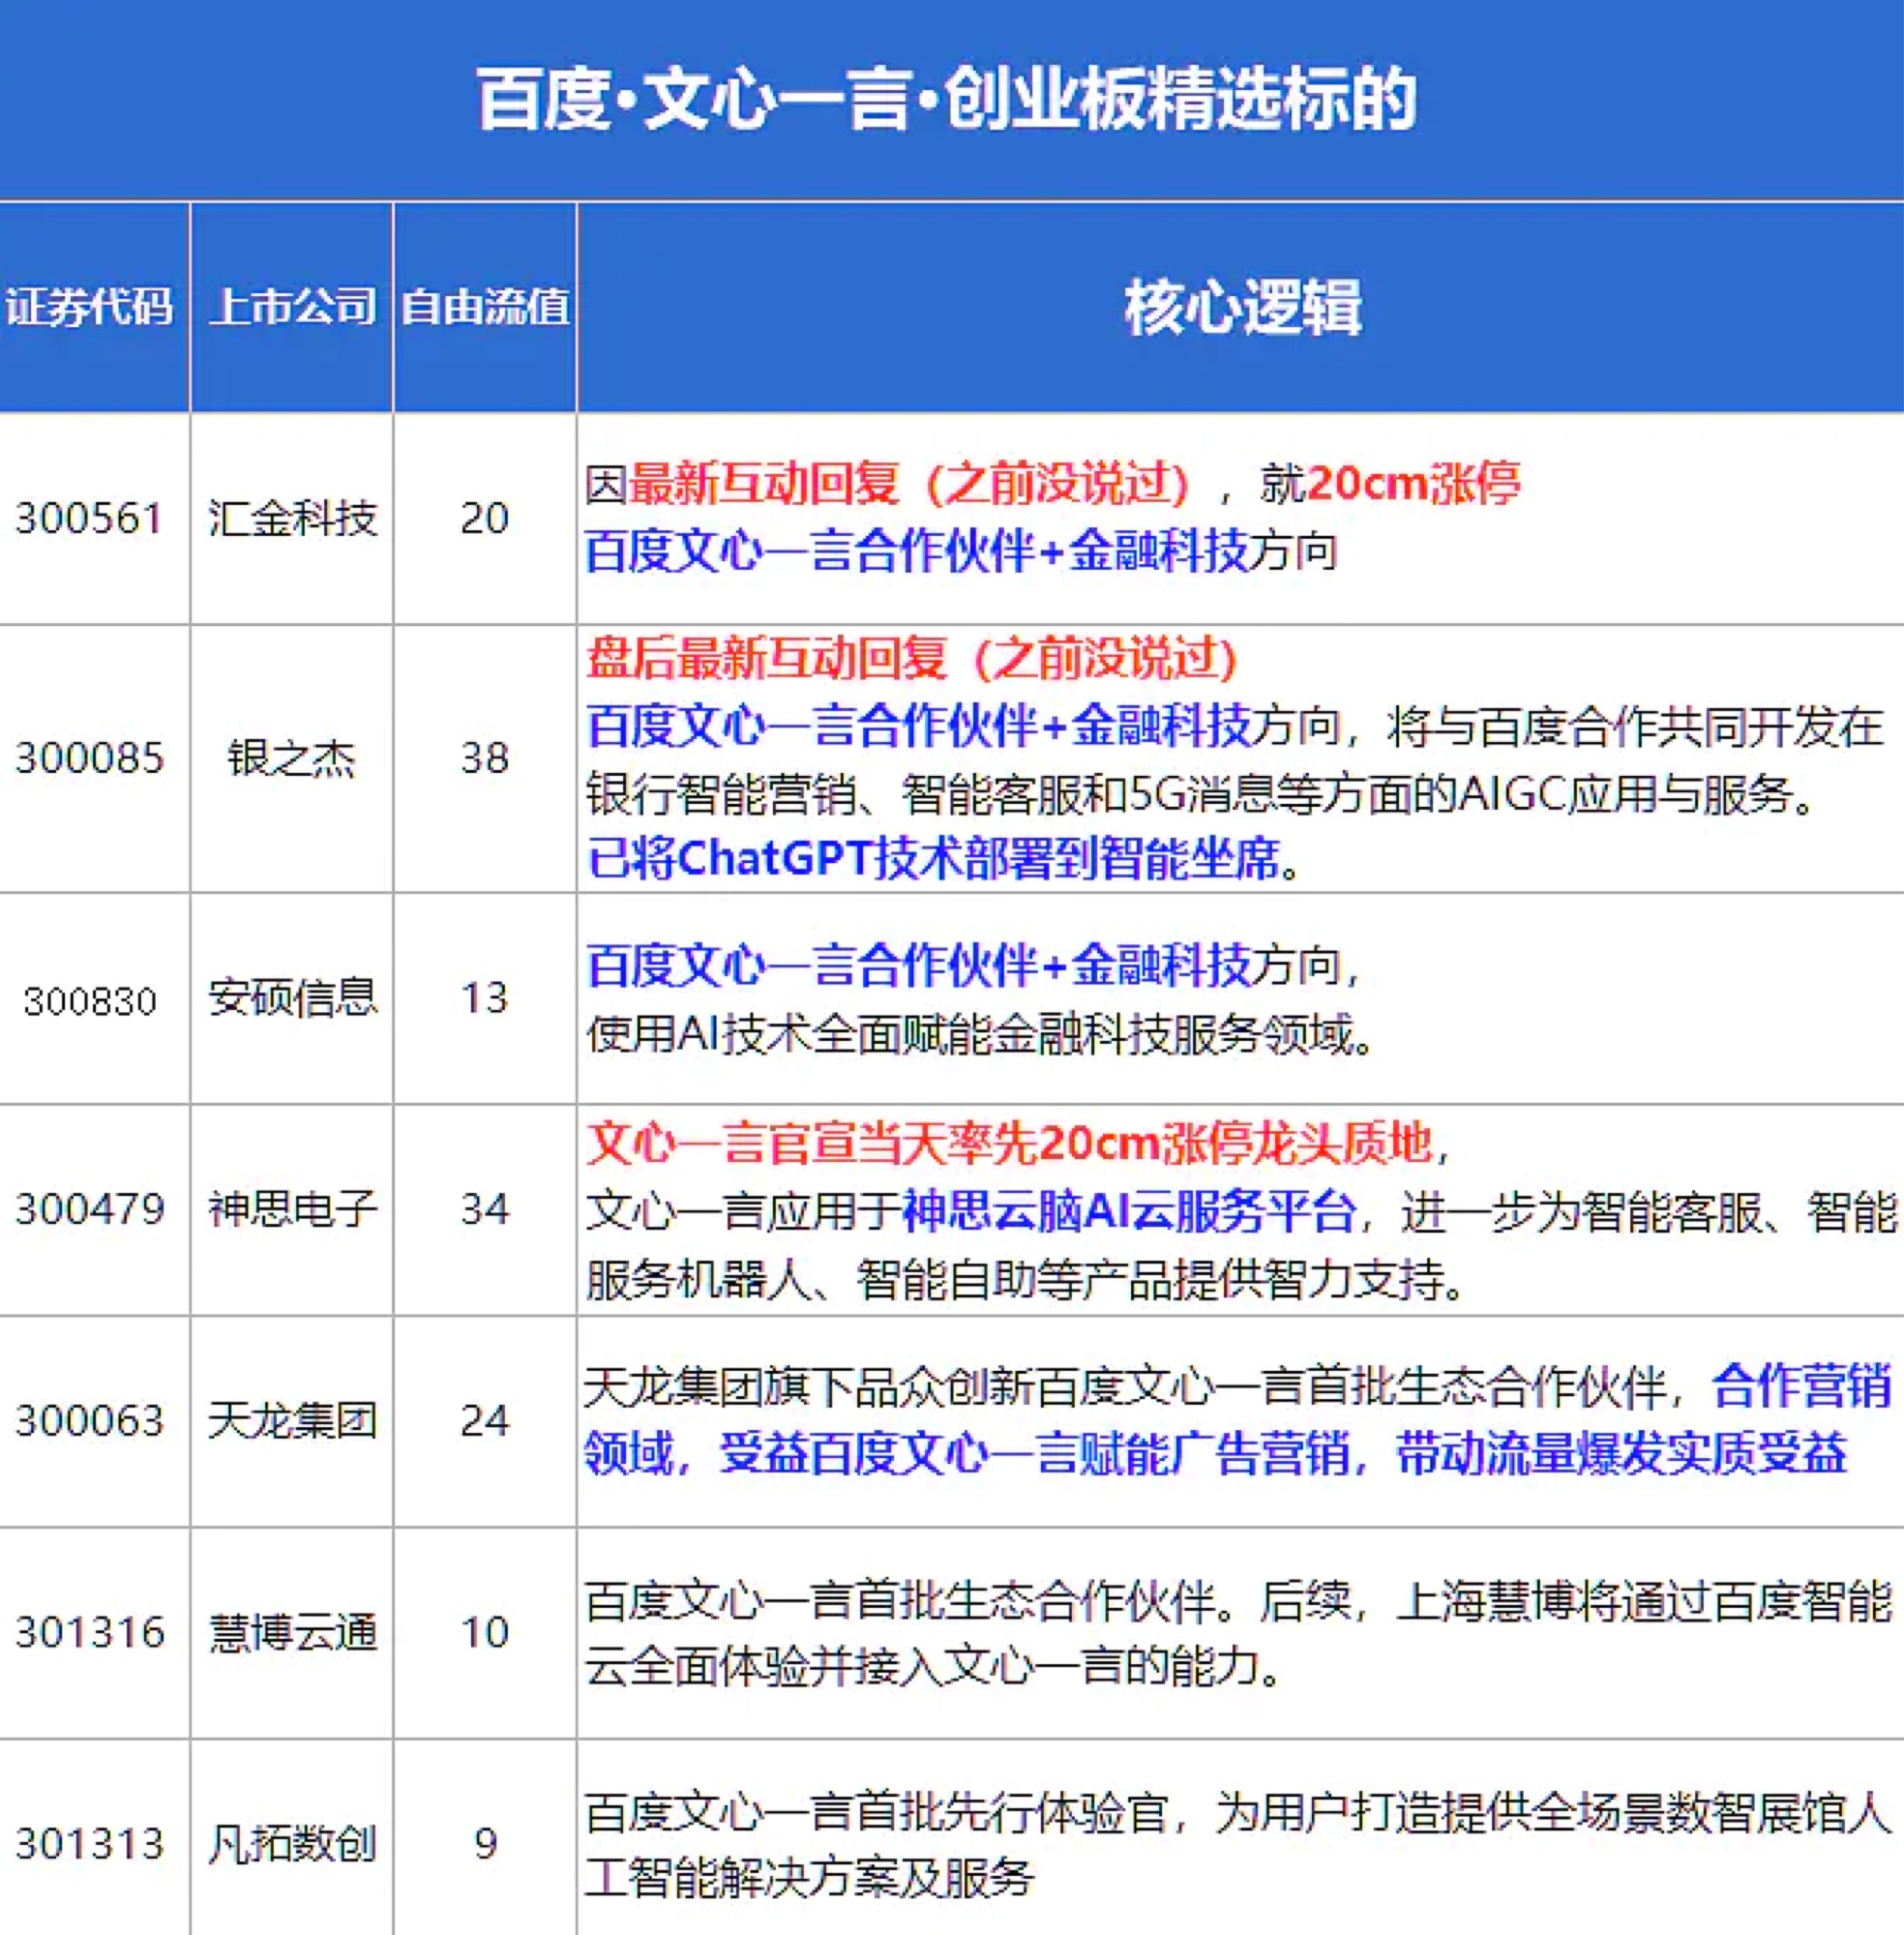The image size is (1904, 1935).
Task: Click stock code 300479
Action: coord(89,1209)
